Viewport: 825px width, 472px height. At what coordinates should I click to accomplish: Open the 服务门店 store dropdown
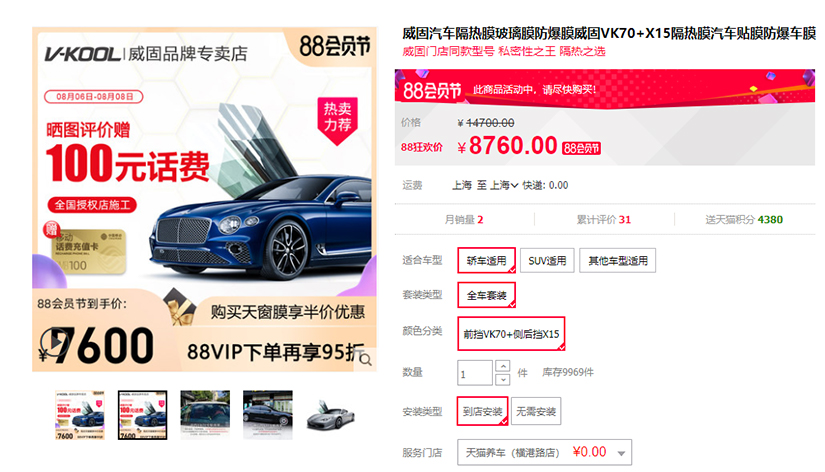coord(545,453)
